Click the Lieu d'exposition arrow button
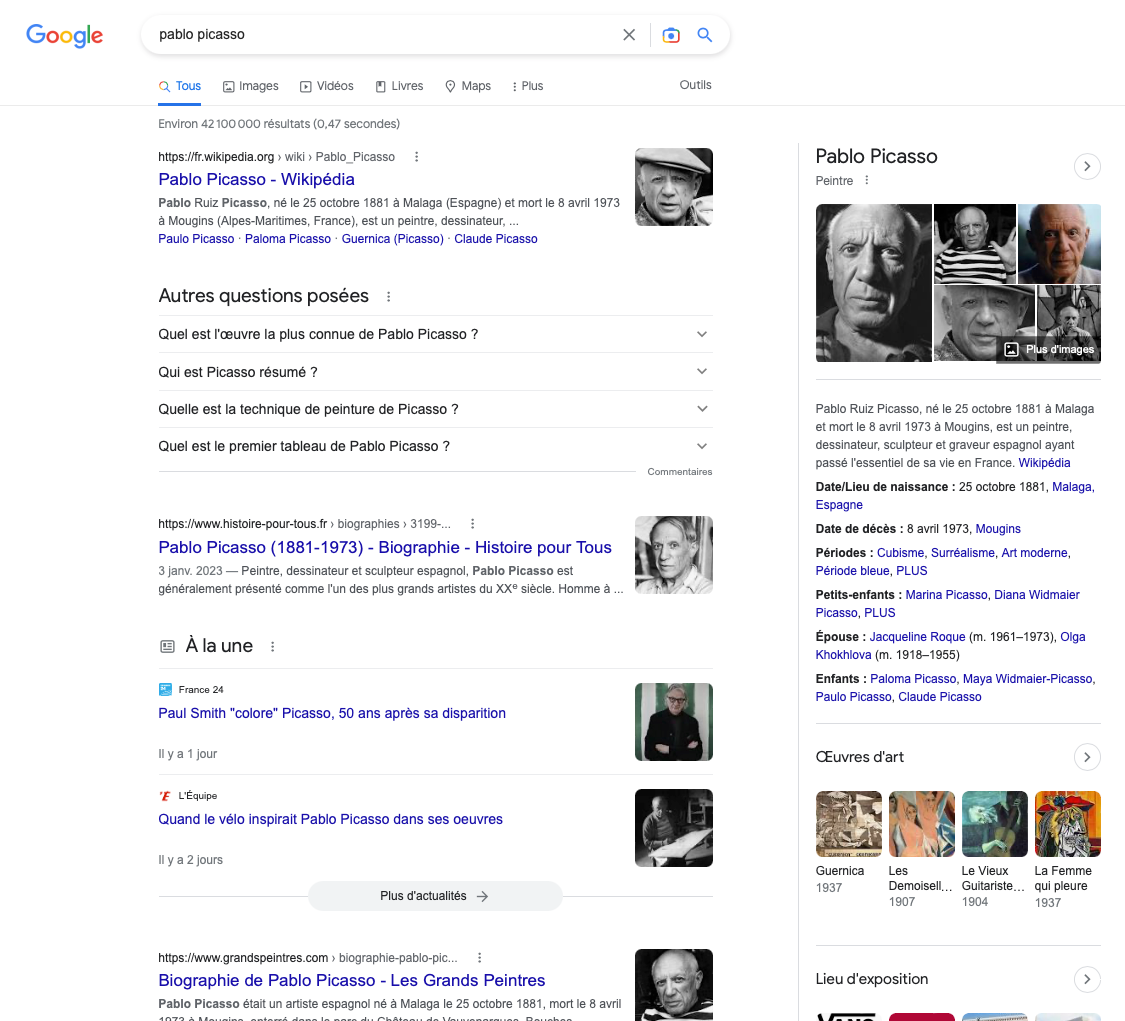Screen dimensions: 1125x1021 click(1087, 979)
